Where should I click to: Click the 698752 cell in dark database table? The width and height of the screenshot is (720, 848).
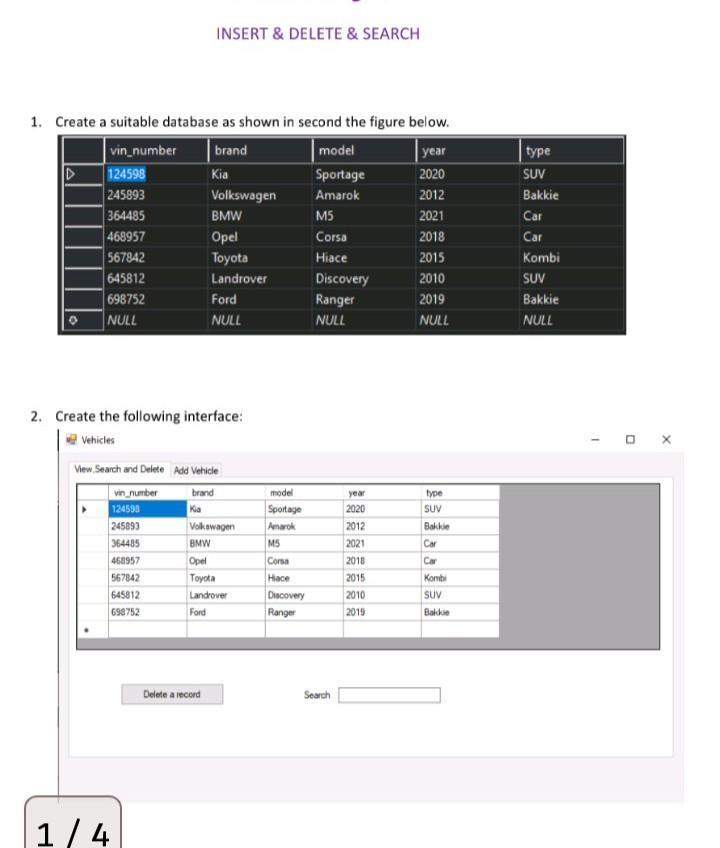tap(156, 300)
